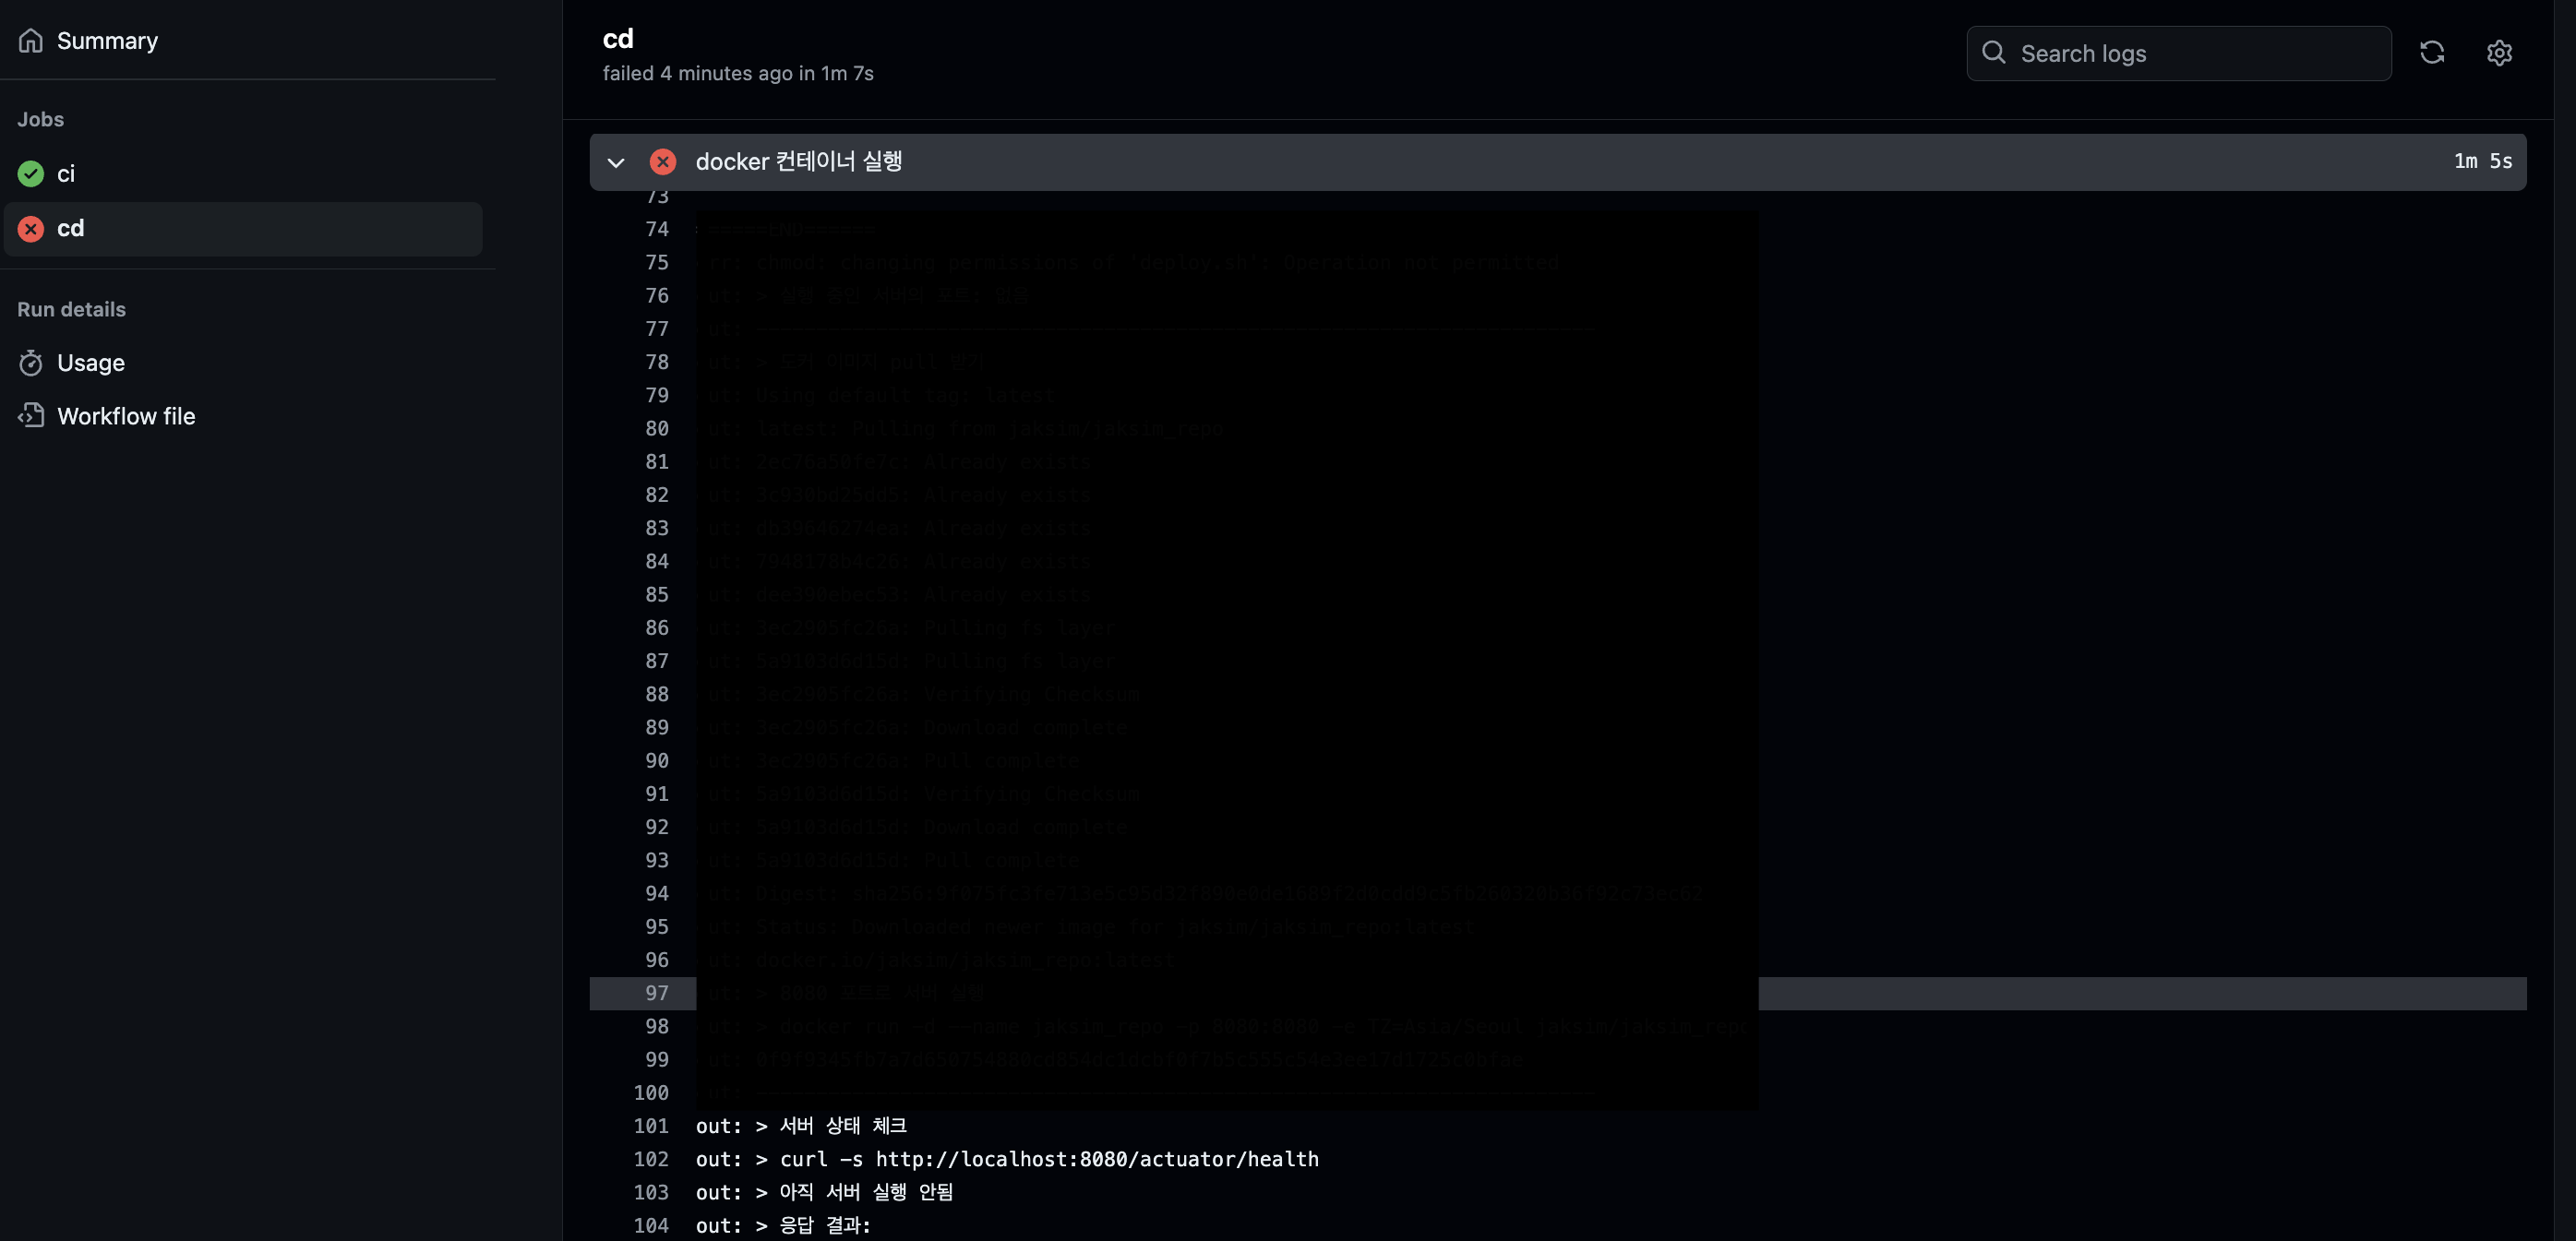
Task: Click the red cd failed icon
Action: (31, 229)
